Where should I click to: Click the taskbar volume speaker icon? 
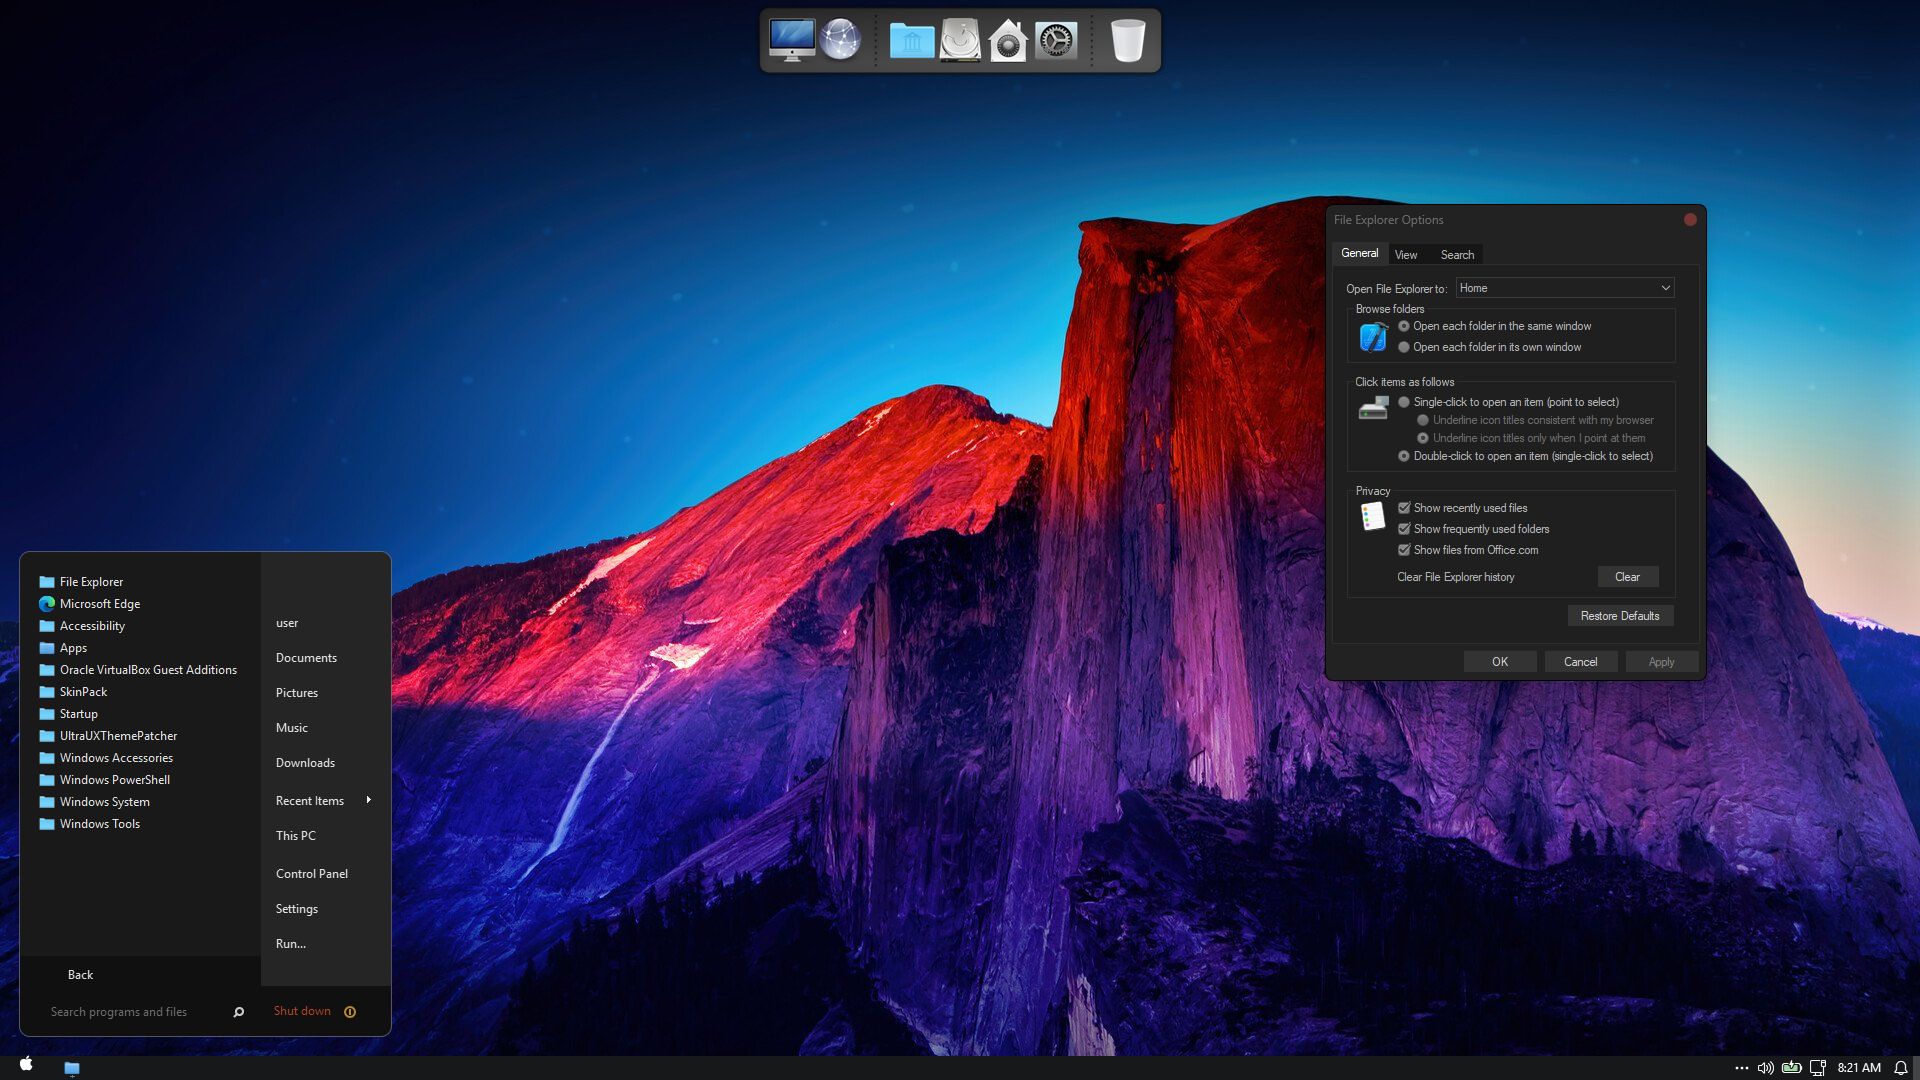[1765, 1068]
